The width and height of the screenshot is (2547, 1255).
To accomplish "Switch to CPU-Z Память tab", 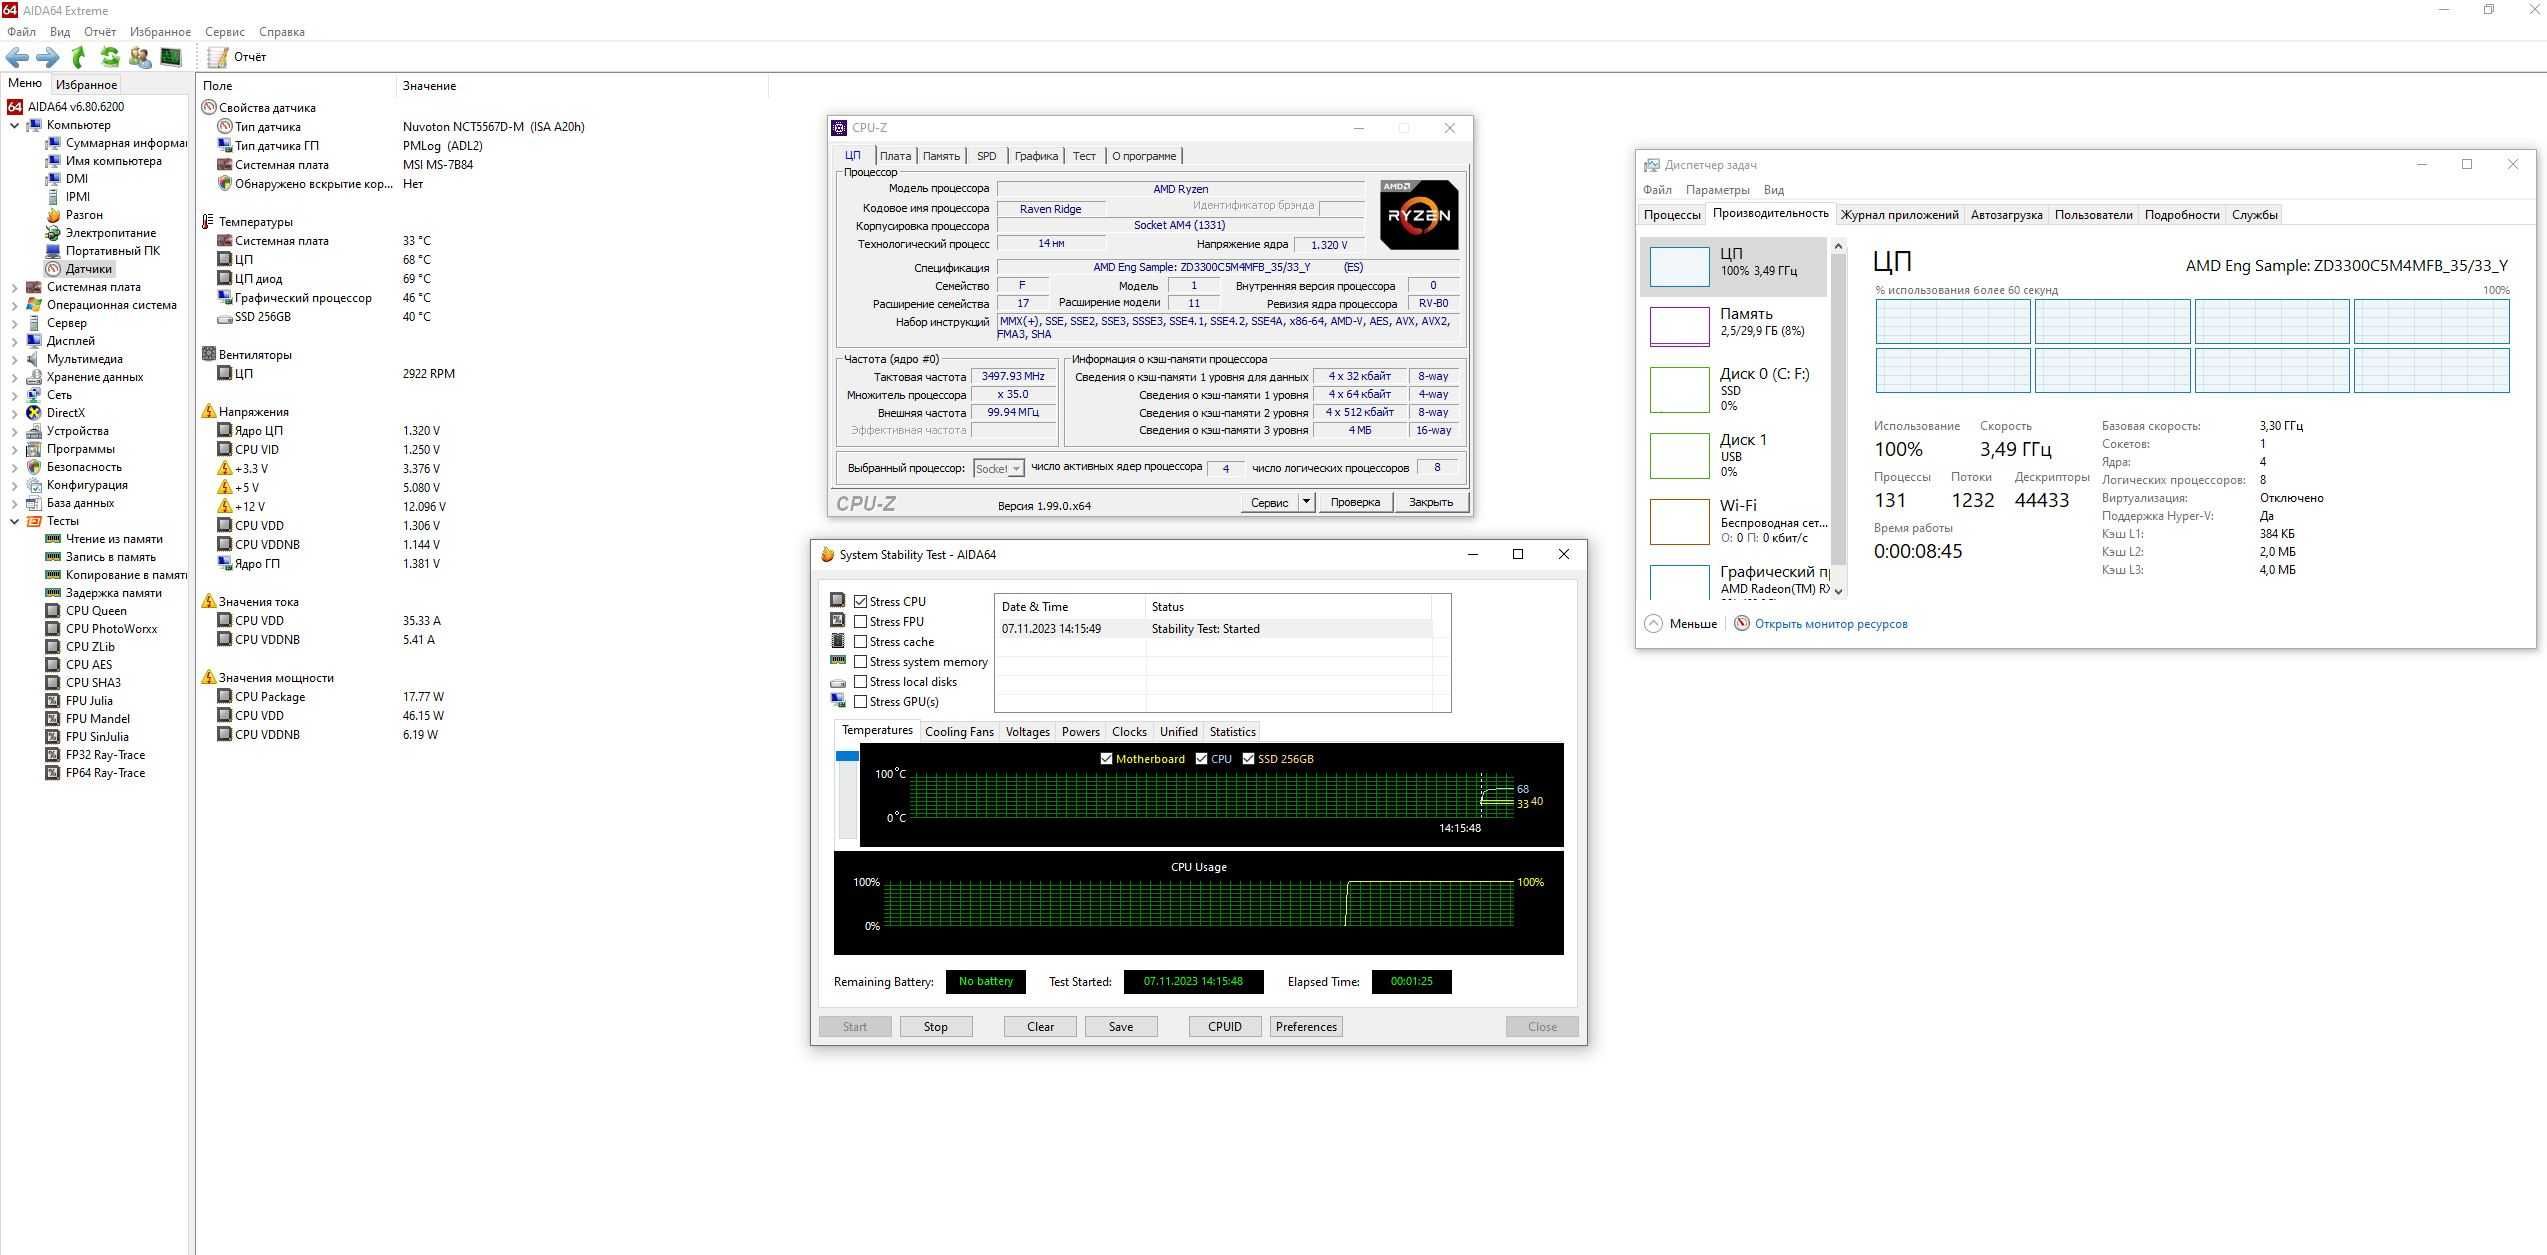I will pyautogui.click(x=941, y=156).
